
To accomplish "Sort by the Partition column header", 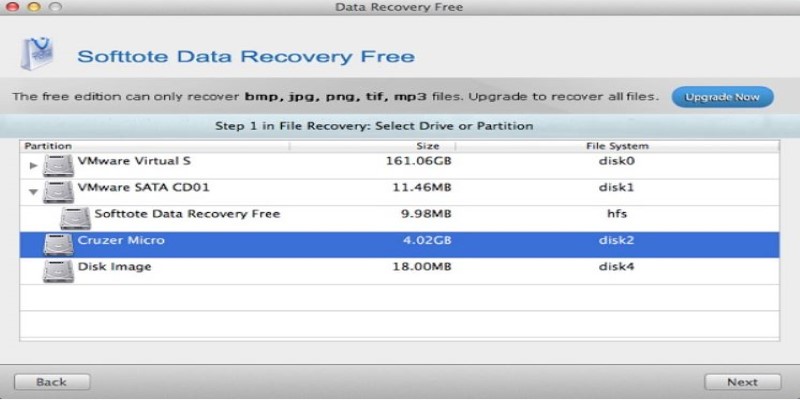I will 155,146.
